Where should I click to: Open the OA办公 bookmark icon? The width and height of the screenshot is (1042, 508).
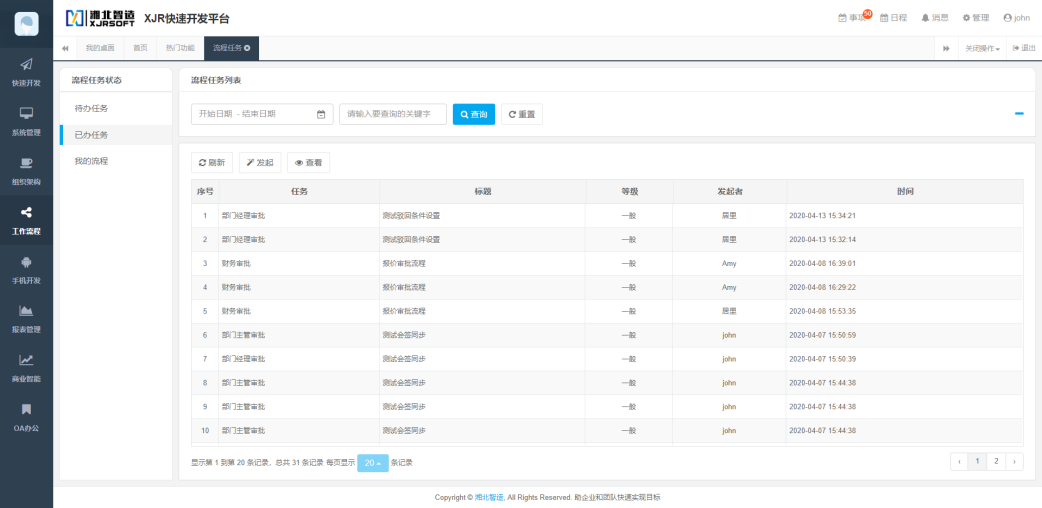pos(26,409)
